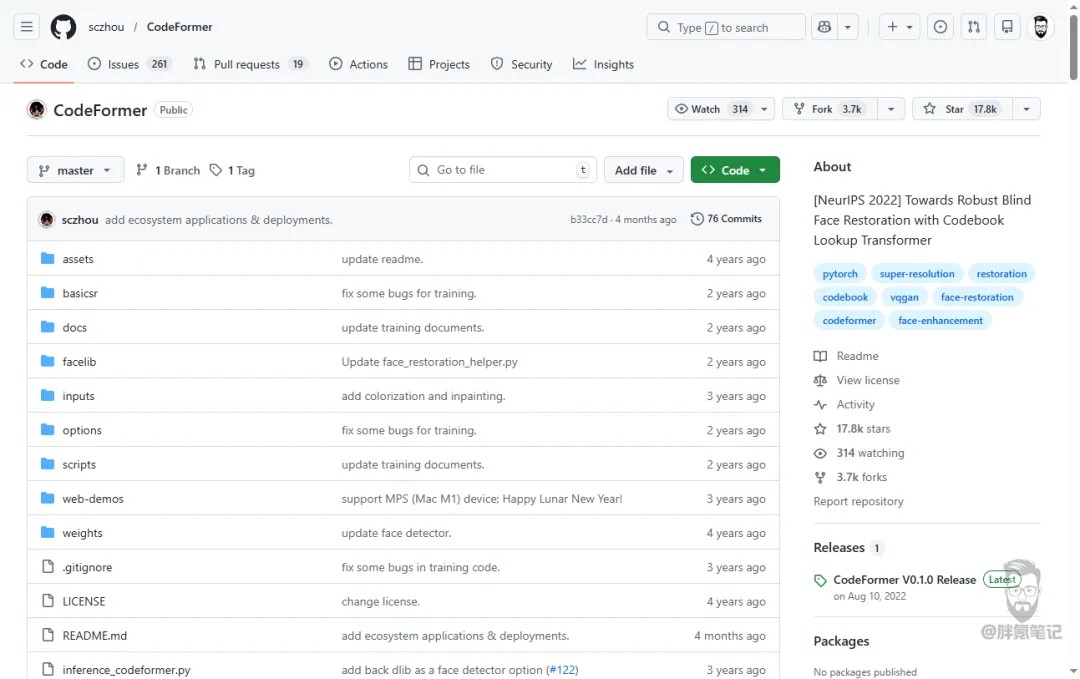Open the notifications inbox icon
This screenshot has width=1080, height=679.
click(x=1007, y=27)
